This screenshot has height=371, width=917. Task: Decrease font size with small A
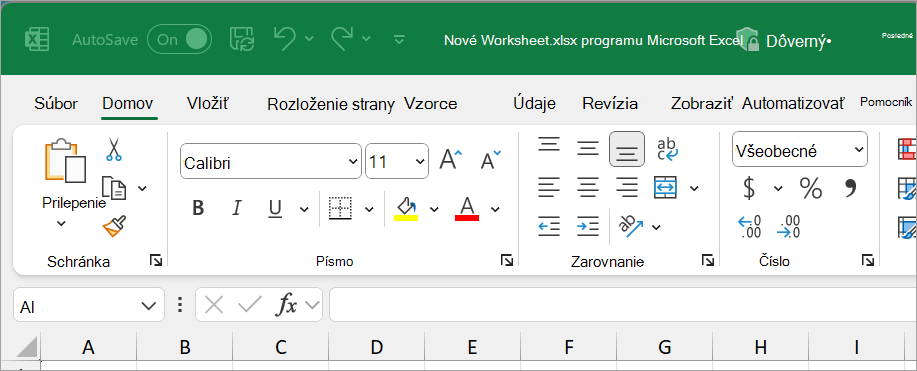tap(491, 159)
